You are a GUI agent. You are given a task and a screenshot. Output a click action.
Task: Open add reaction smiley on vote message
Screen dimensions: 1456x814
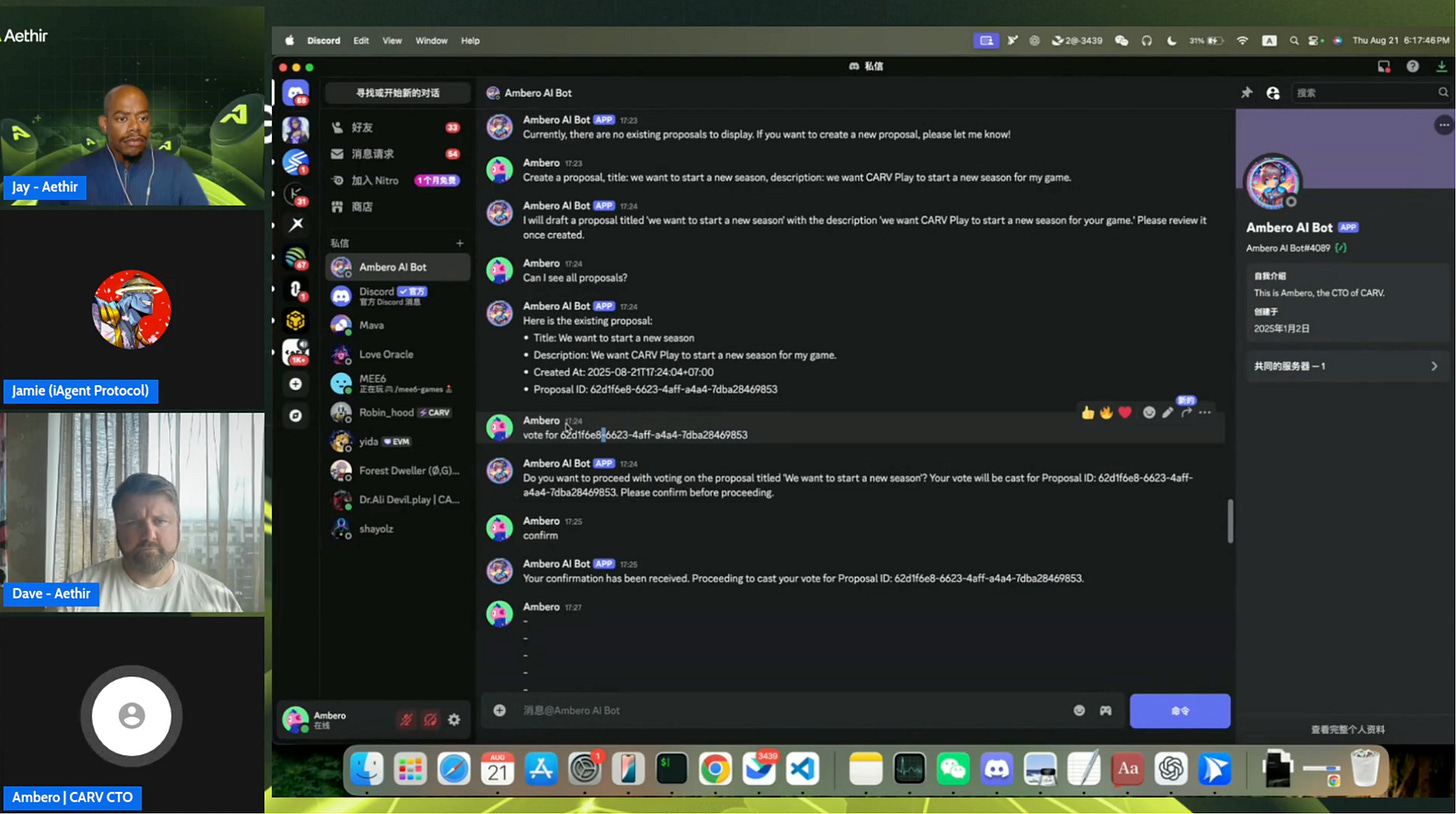click(1149, 412)
